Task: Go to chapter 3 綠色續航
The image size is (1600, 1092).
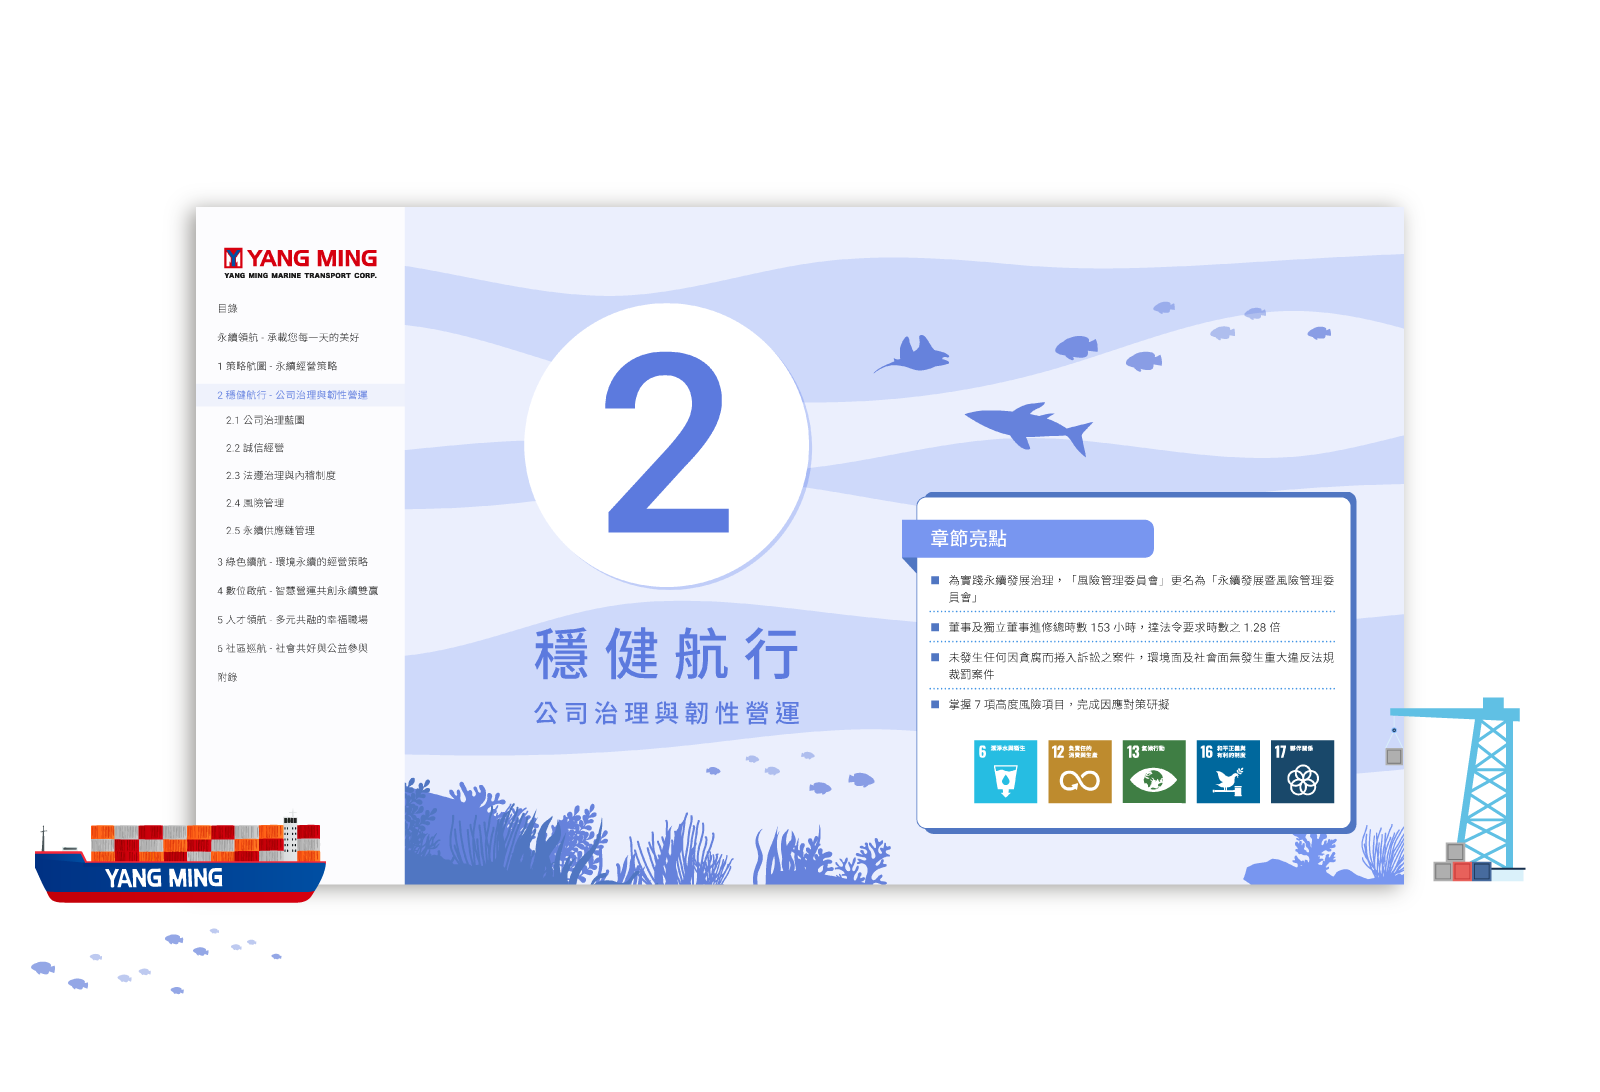Action: [293, 562]
